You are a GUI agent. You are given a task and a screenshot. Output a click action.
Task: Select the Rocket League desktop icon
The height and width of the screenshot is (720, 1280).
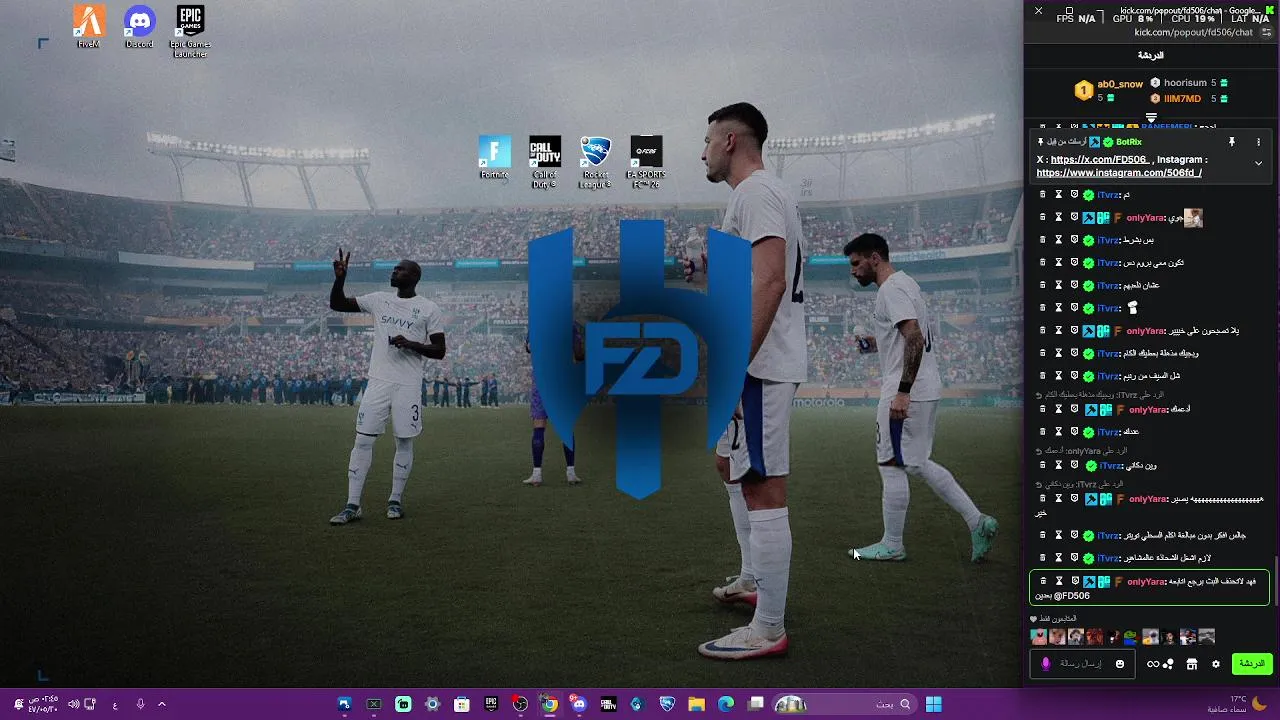[596, 162]
